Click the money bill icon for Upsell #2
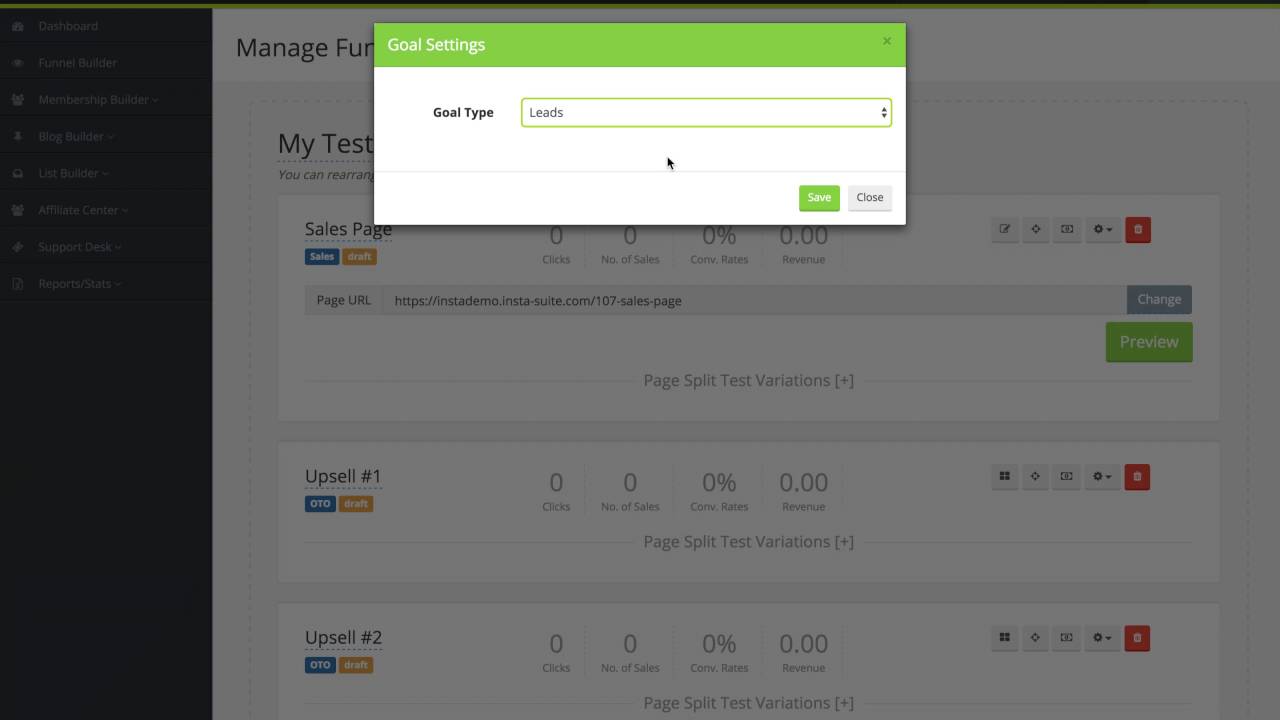This screenshot has height=720, width=1280. pos(1067,638)
